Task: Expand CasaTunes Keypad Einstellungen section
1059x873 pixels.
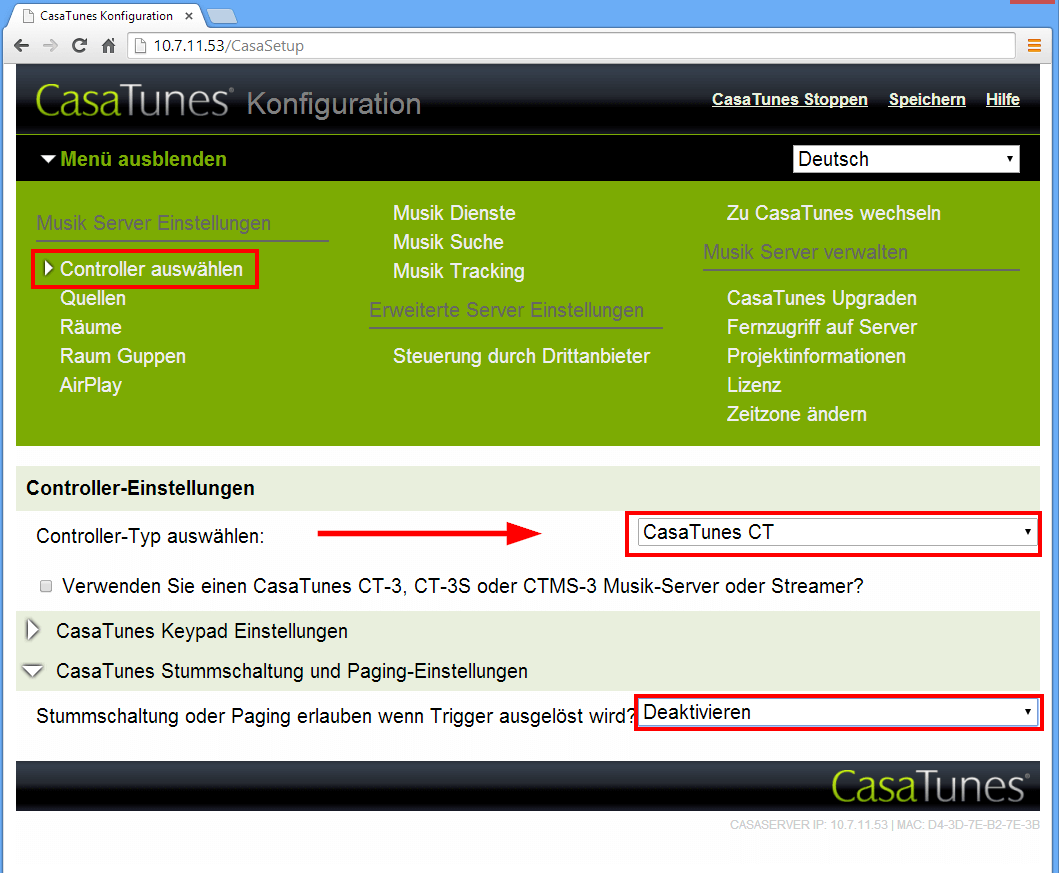Action: (x=201, y=631)
